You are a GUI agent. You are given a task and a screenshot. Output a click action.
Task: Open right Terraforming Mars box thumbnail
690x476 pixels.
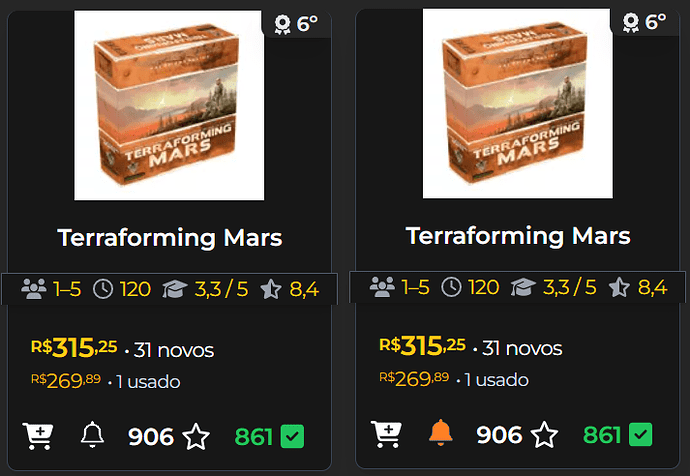pyautogui.click(x=518, y=104)
